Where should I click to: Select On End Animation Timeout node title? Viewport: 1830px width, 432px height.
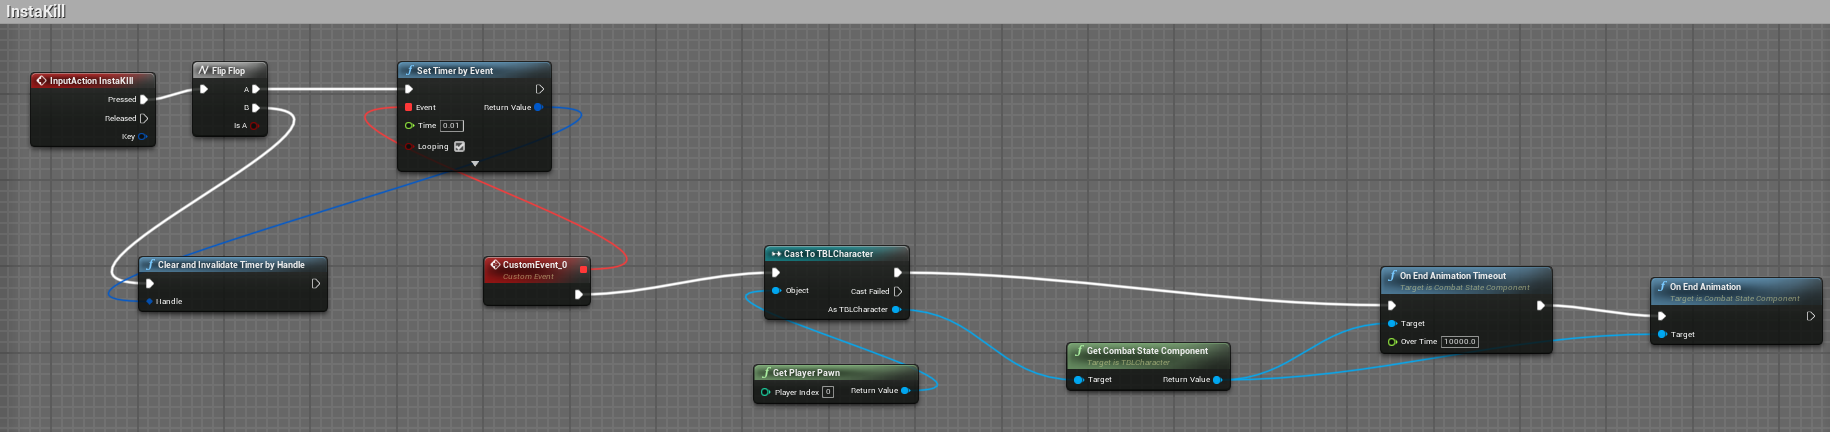tap(1453, 276)
